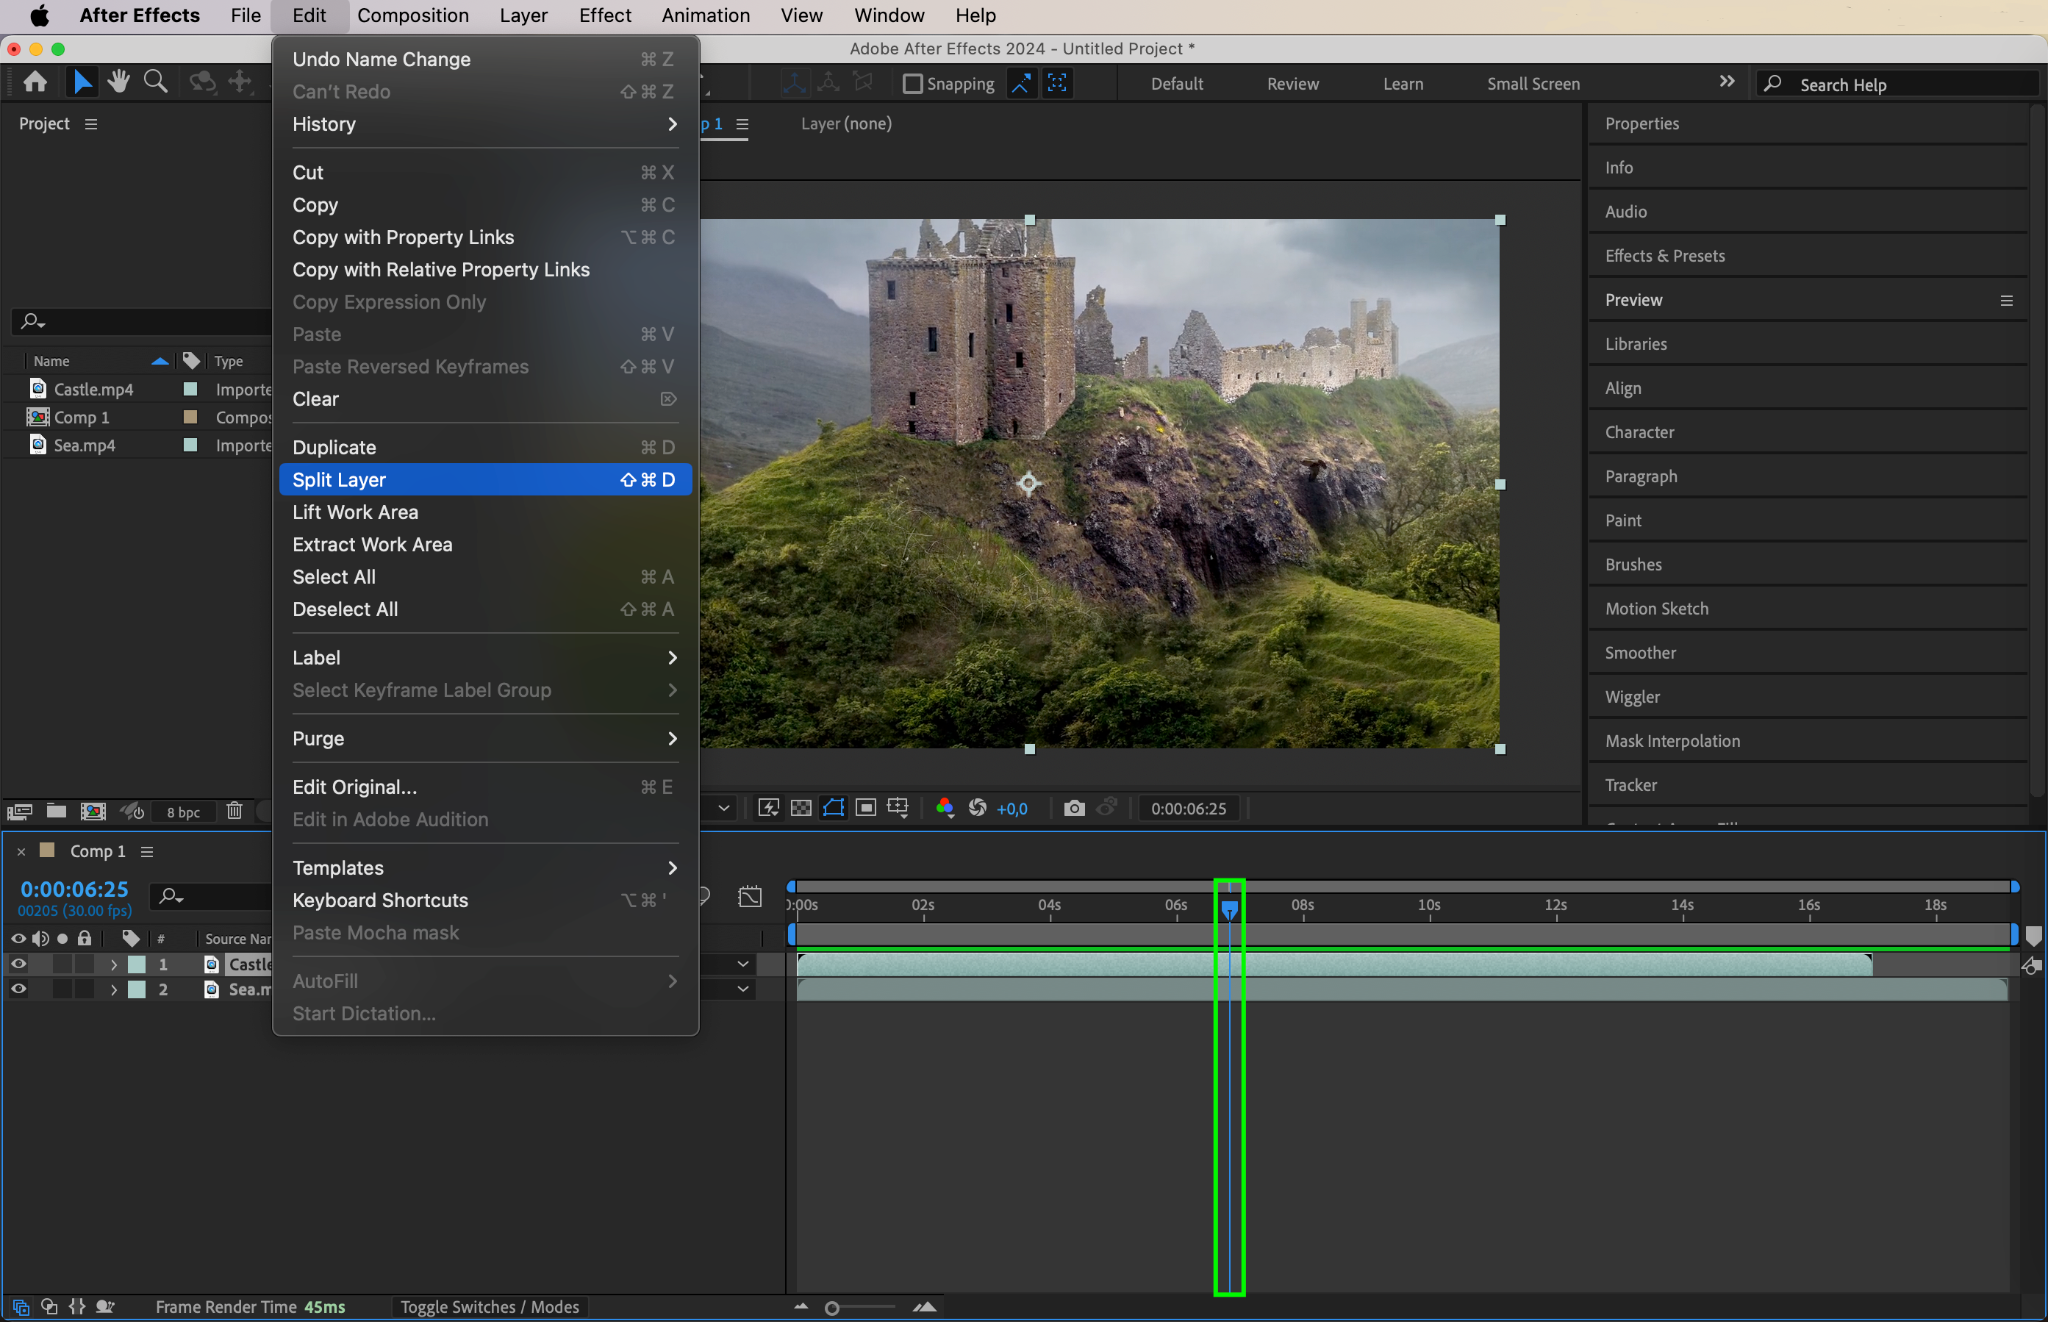Hide the Castle layer eye toggle
Image resolution: width=2048 pixels, height=1322 pixels.
pyautogui.click(x=18, y=964)
